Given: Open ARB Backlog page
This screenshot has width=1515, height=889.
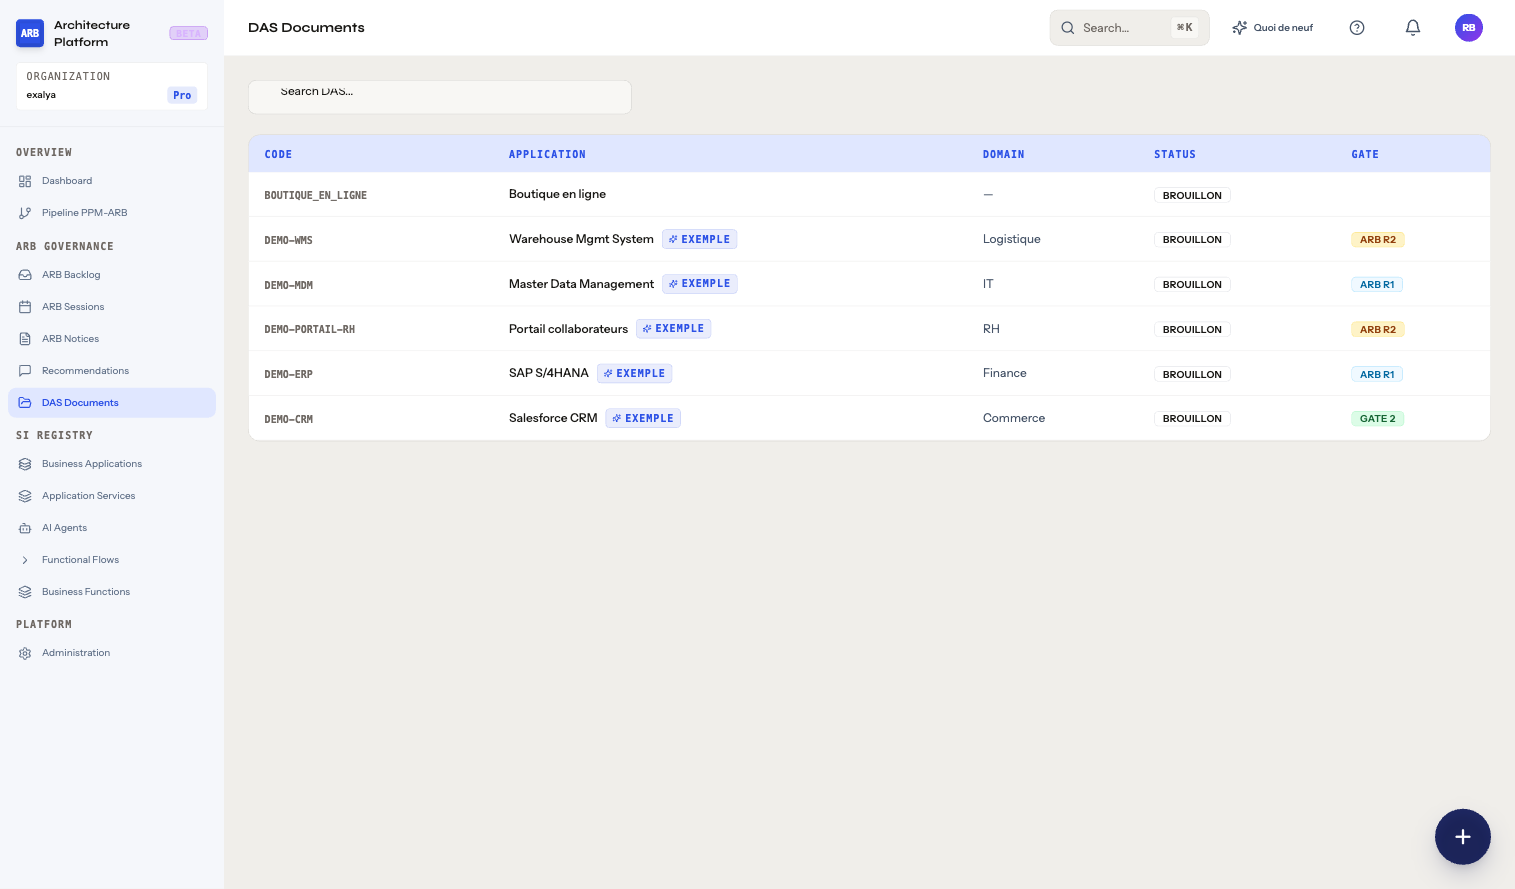Looking at the screenshot, I should pos(112,275).
